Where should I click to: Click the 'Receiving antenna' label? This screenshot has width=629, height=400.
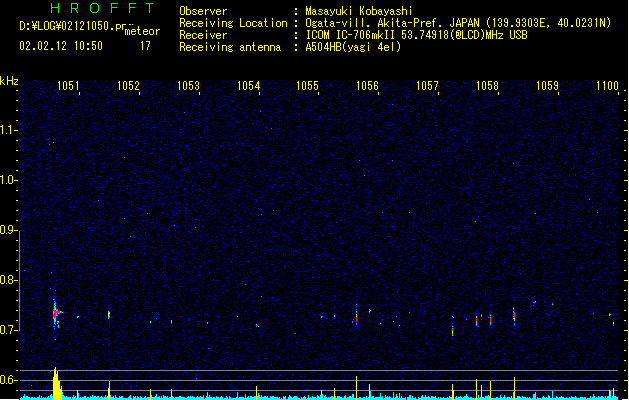point(230,47)
